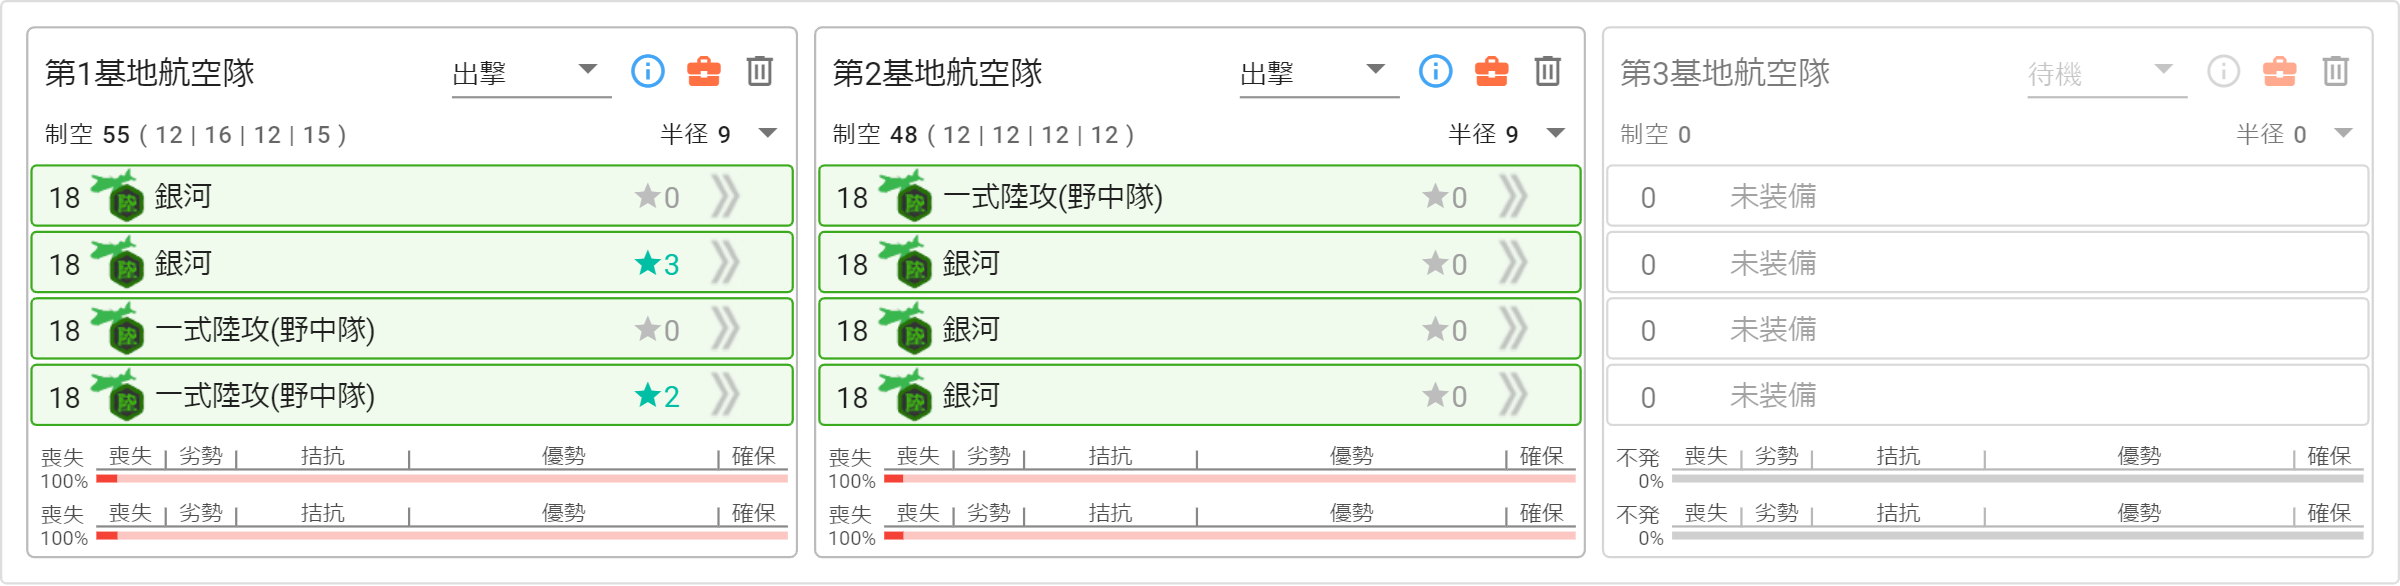Viewport: 2400px width, 586px height.
Task: Select first 未装備 slot in 第3基地航空隊
Action: [1988, 196]
